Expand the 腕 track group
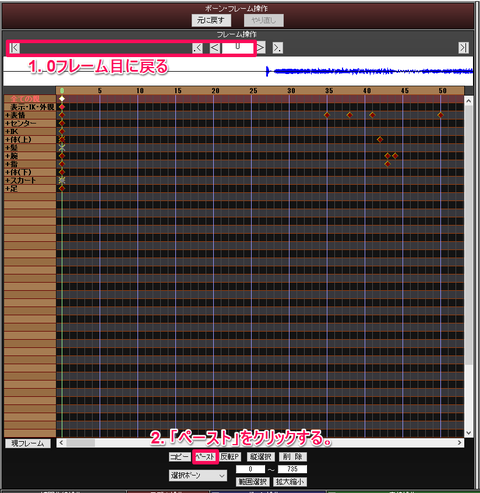Screen dimensions: 480x493 [x=7, y=156]
